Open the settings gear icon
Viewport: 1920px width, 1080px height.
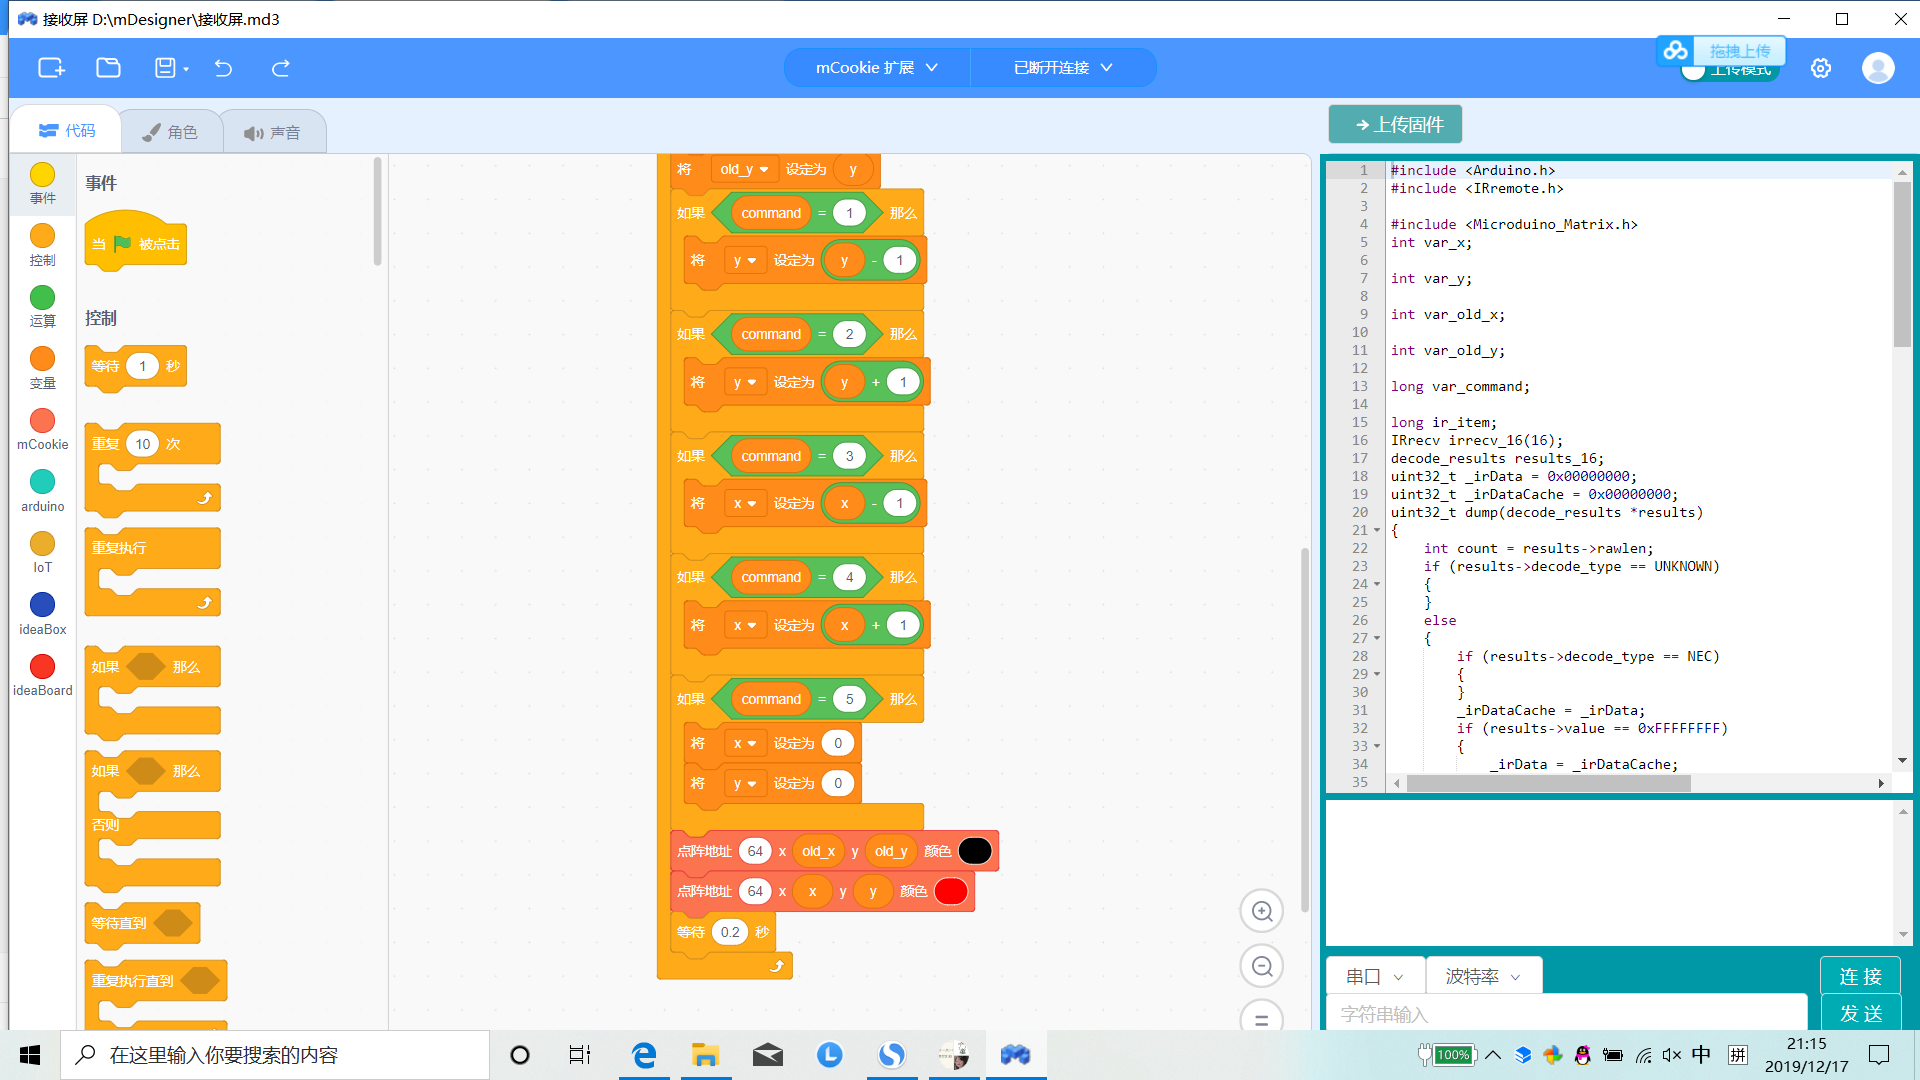pyautogui.click(x=1821, y=68)
